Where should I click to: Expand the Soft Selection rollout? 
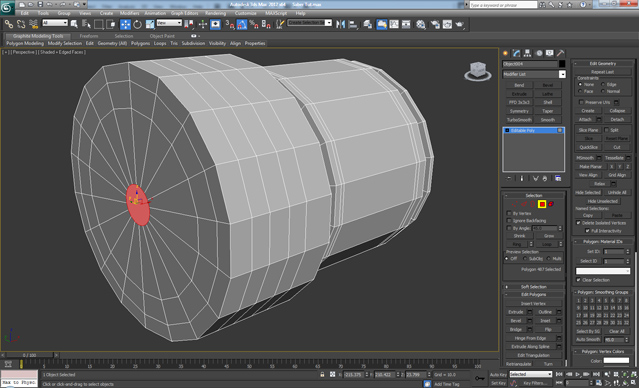533,287
